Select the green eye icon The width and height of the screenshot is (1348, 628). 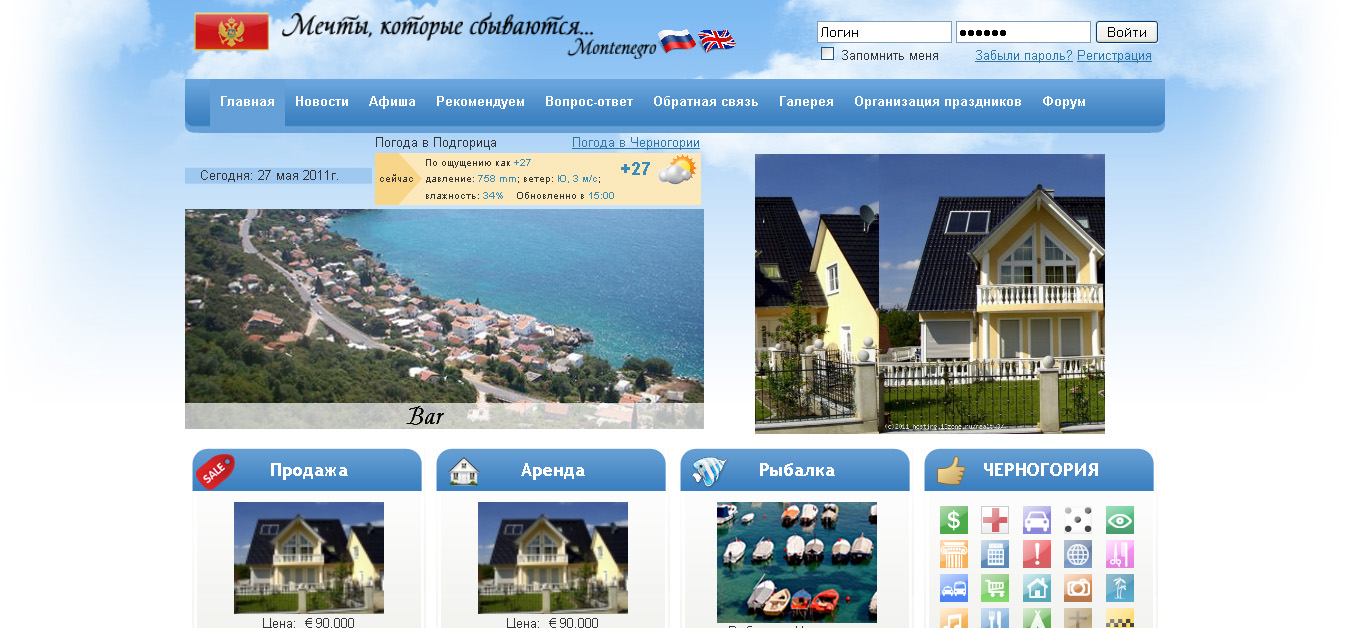click(1120, 520)
